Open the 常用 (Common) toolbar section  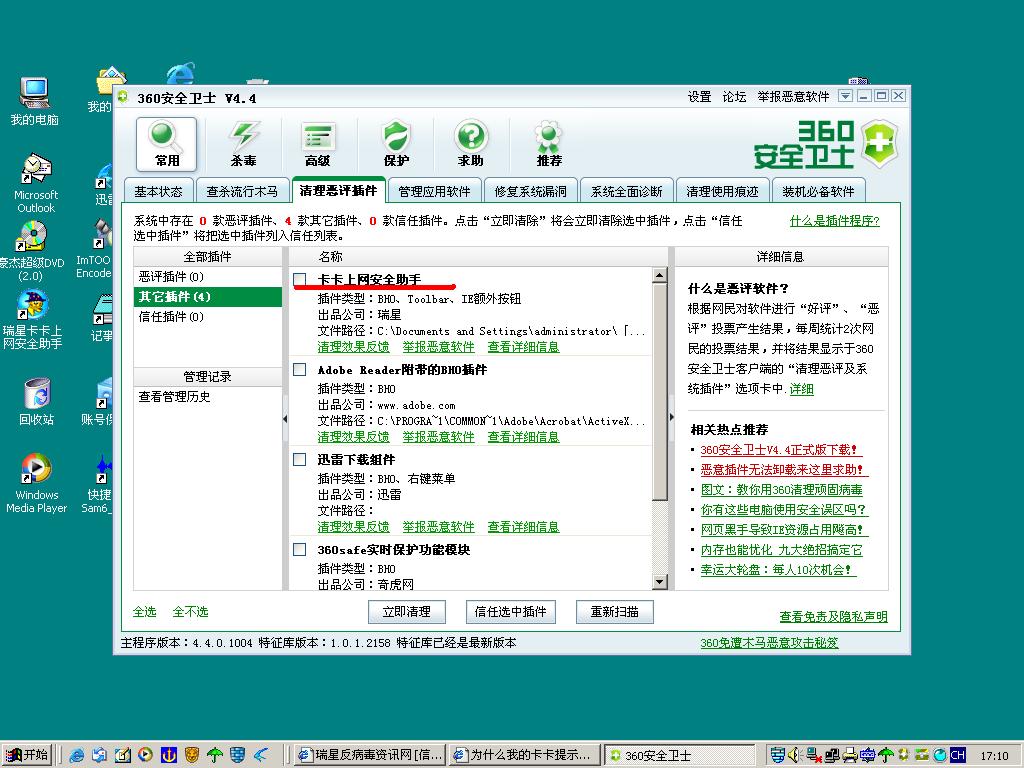(167, 144)
